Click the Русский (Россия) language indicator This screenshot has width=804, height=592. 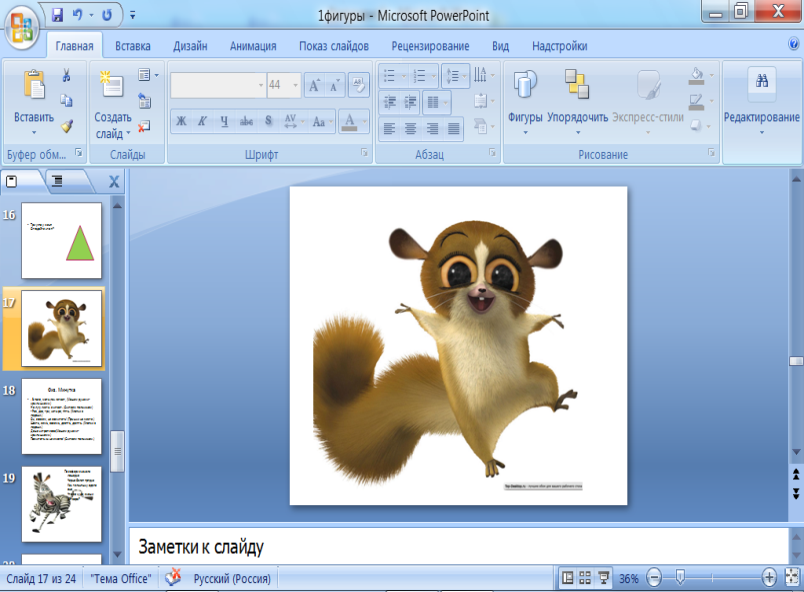232,579
